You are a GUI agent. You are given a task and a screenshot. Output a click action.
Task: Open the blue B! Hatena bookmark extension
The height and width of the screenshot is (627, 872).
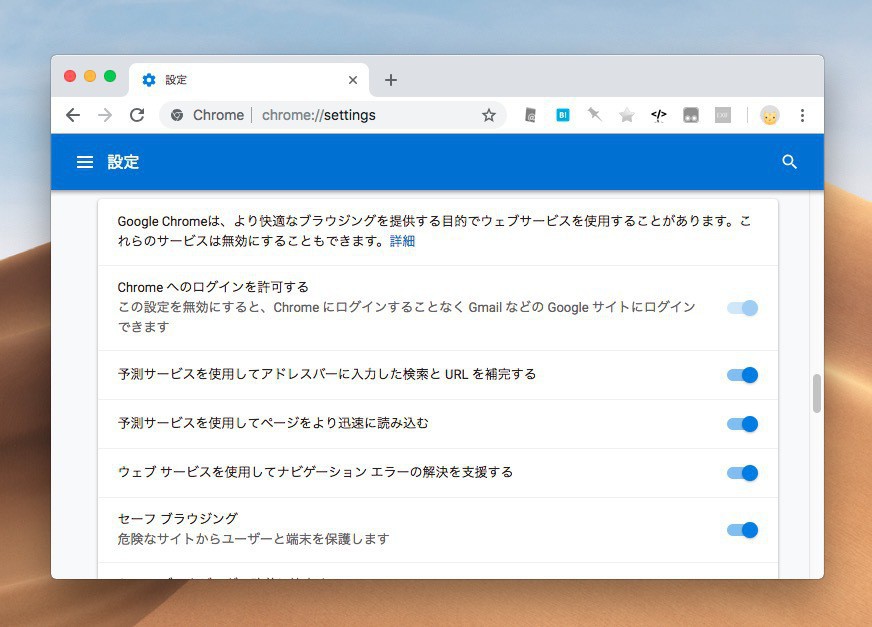[563, 115]
